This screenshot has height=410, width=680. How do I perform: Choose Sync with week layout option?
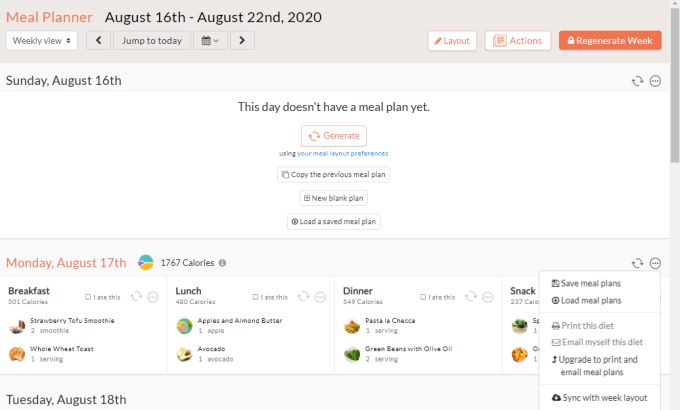599,398
